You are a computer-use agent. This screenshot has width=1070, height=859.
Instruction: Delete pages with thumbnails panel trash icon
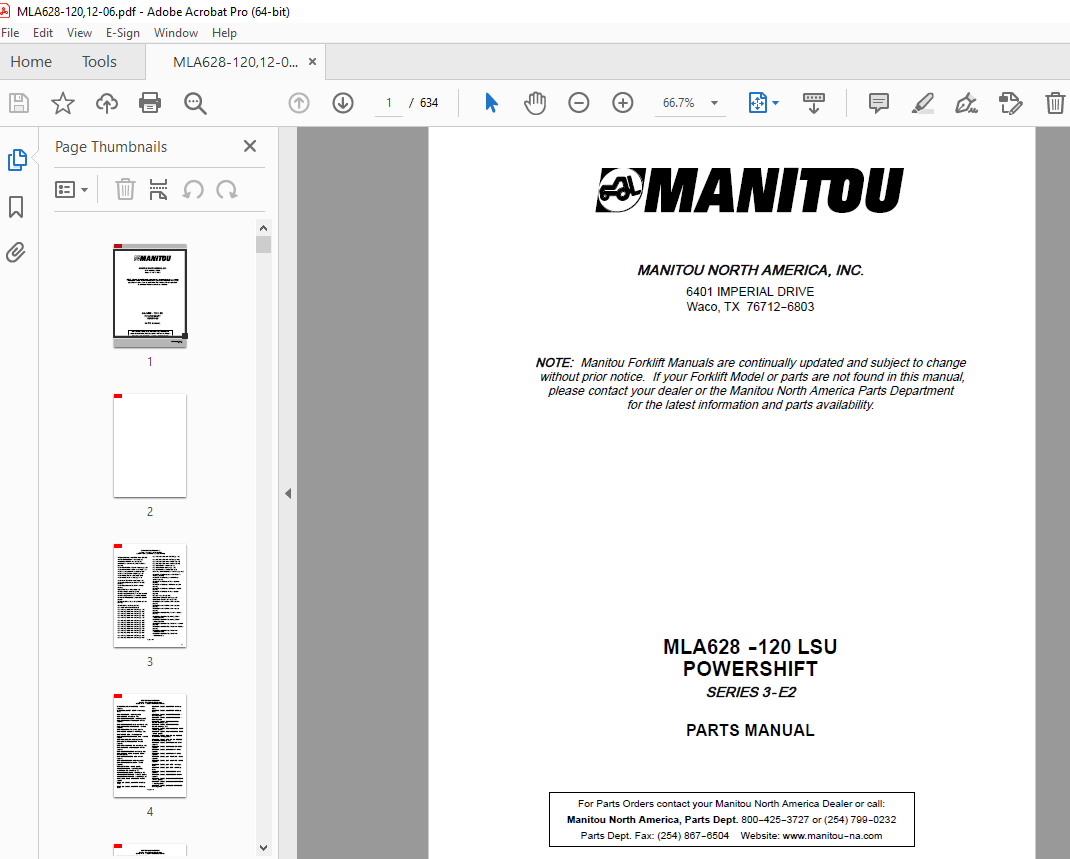(x=125, y=190)
